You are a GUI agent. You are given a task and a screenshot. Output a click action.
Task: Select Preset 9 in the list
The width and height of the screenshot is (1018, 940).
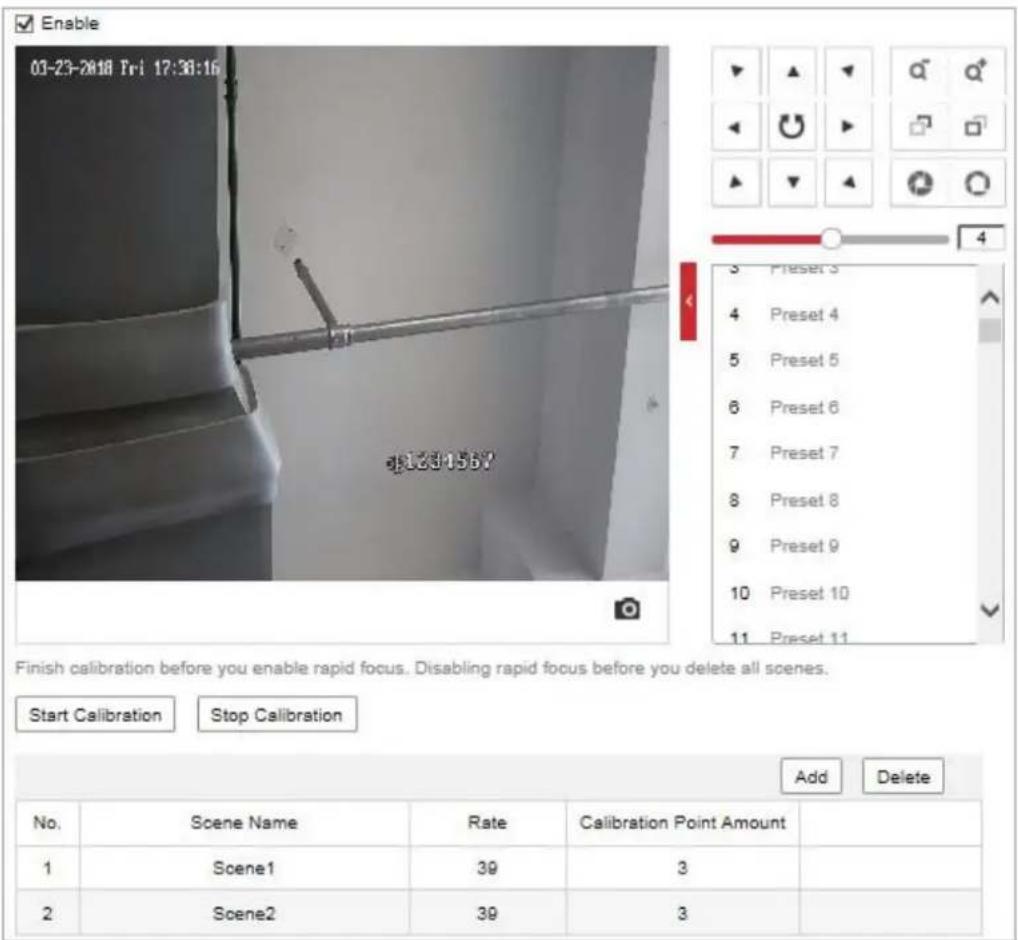(x=844, y=546)
